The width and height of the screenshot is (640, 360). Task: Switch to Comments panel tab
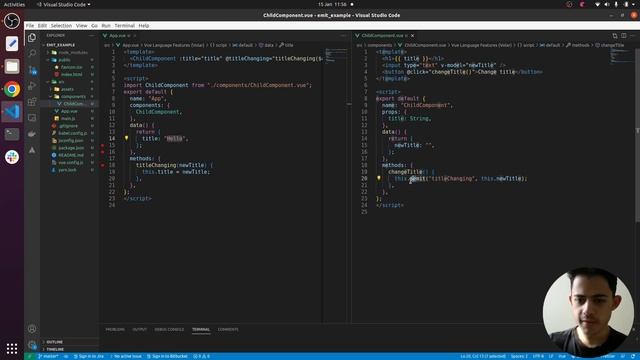pyautogui.click(x=228, y=329)
